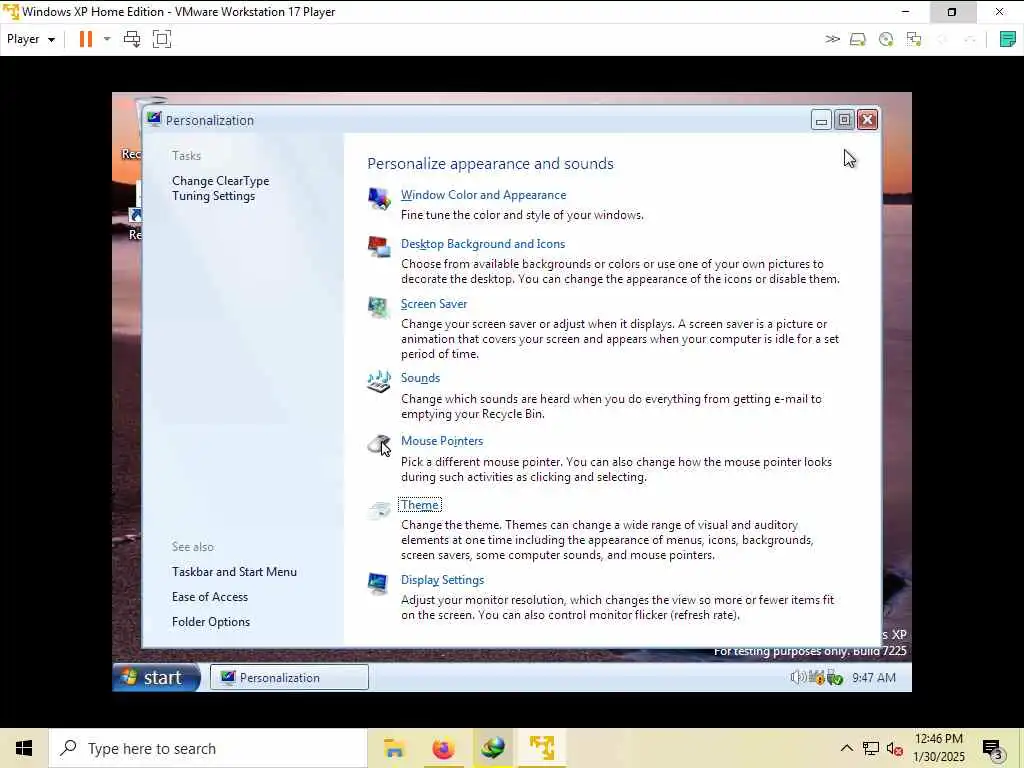This screenshot has height=768, width=1024.
Task: Expand the power options arrow beside pause
Action: (107, 39)
